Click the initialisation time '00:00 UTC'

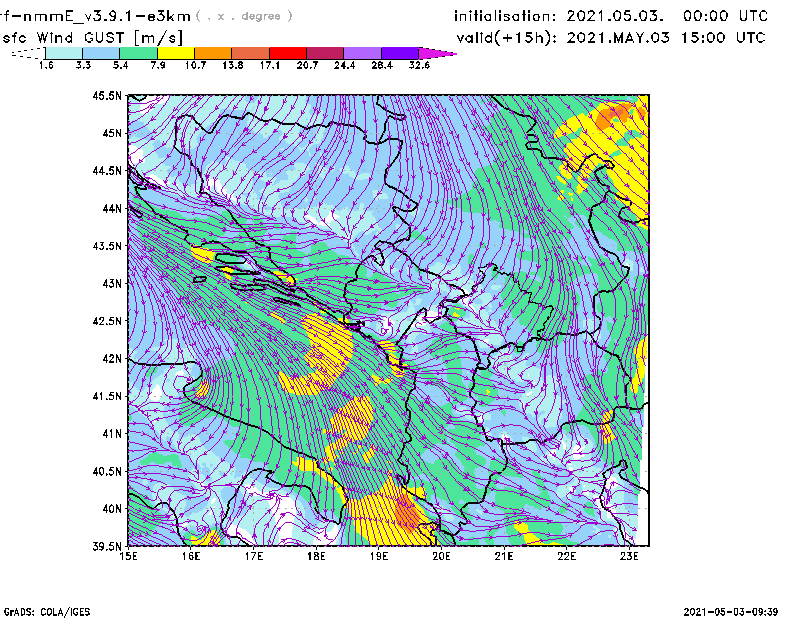click(726, 16)
